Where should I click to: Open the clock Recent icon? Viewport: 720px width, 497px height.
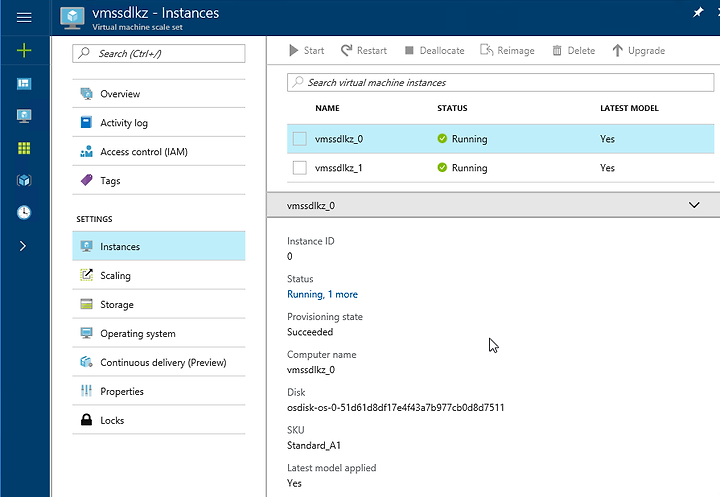(x=24, y=212)
